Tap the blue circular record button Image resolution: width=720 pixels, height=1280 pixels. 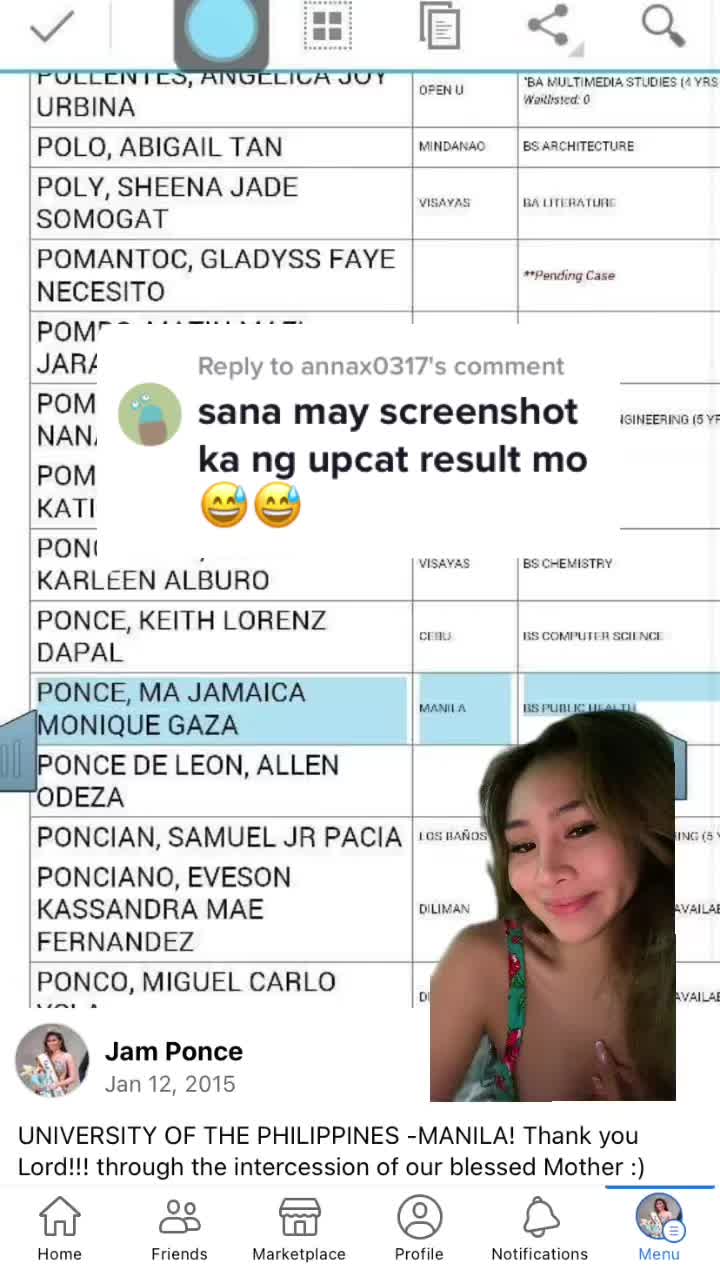click(221, 30)
